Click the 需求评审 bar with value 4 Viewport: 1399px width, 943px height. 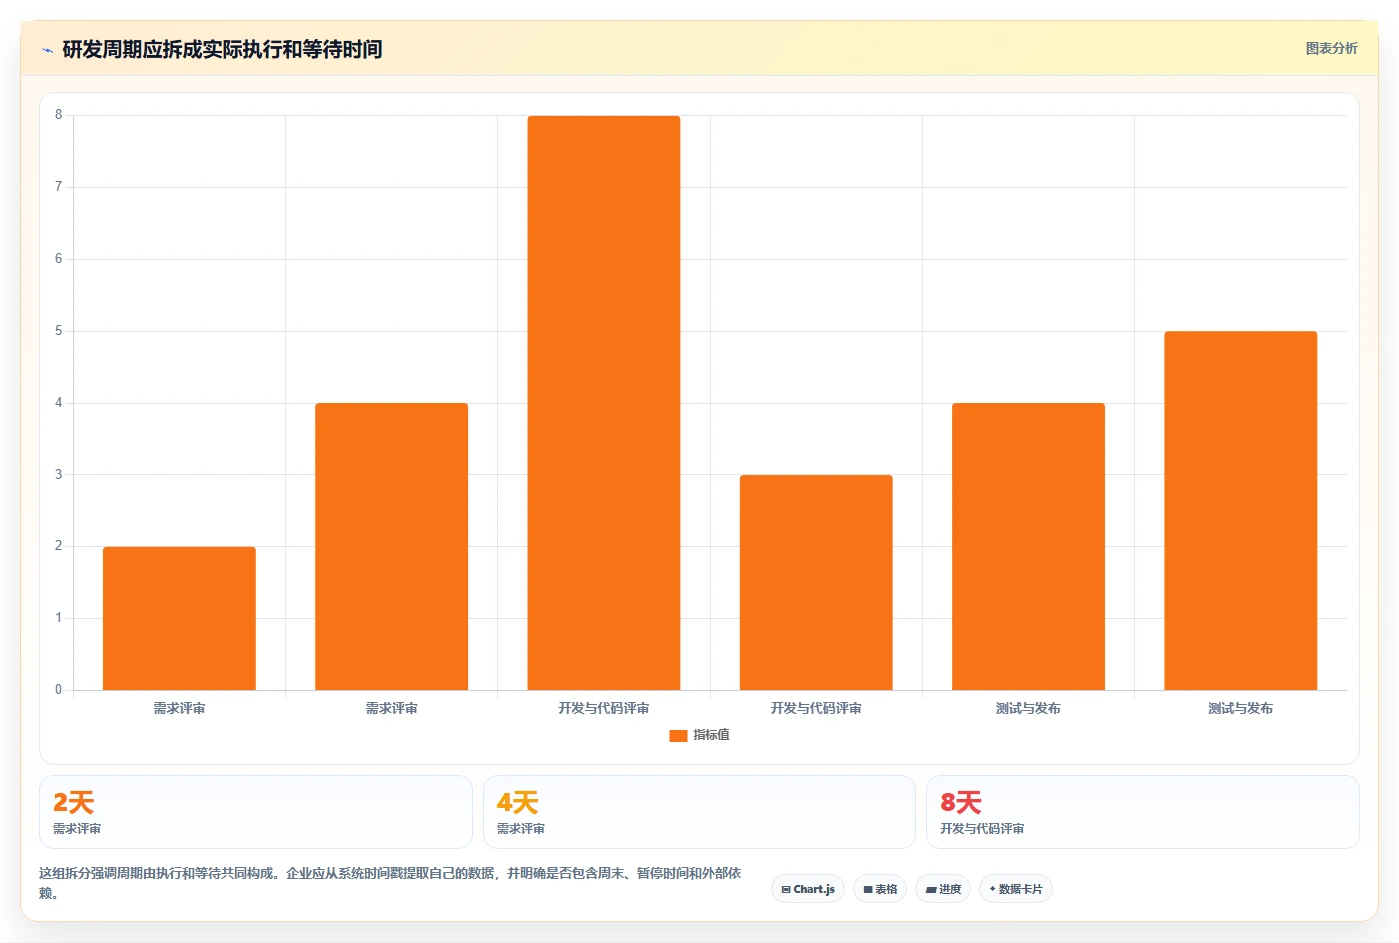tap(391, 546)
